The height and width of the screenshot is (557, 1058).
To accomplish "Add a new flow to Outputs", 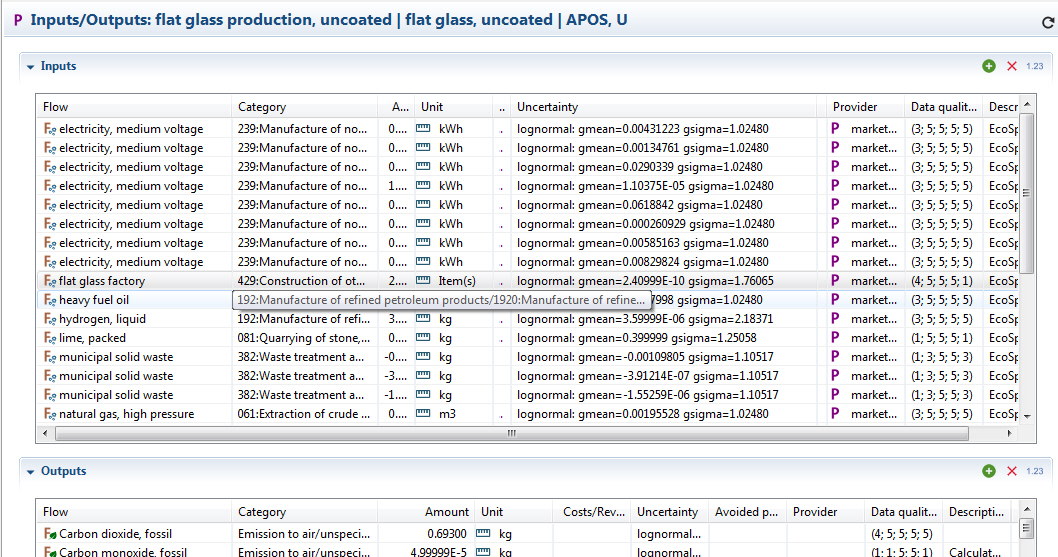I will click(x=989, y=471).
